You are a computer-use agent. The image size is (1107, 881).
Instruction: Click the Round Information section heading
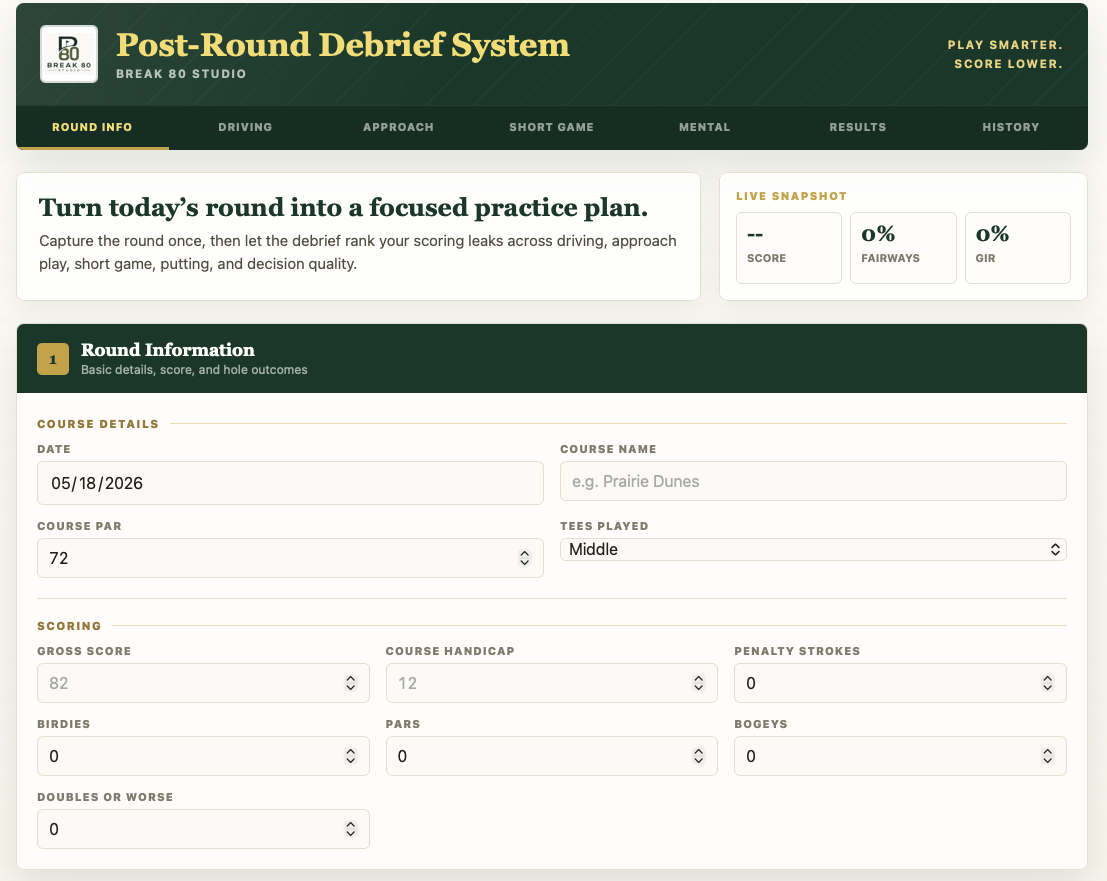coord(168,349)
